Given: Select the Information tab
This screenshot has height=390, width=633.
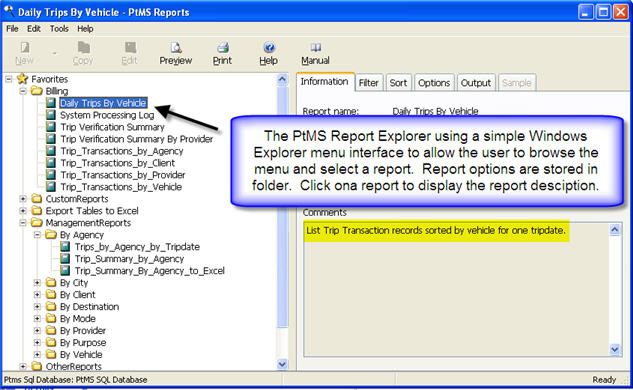Looking at the screenshot, I should [x=325, y=82].
